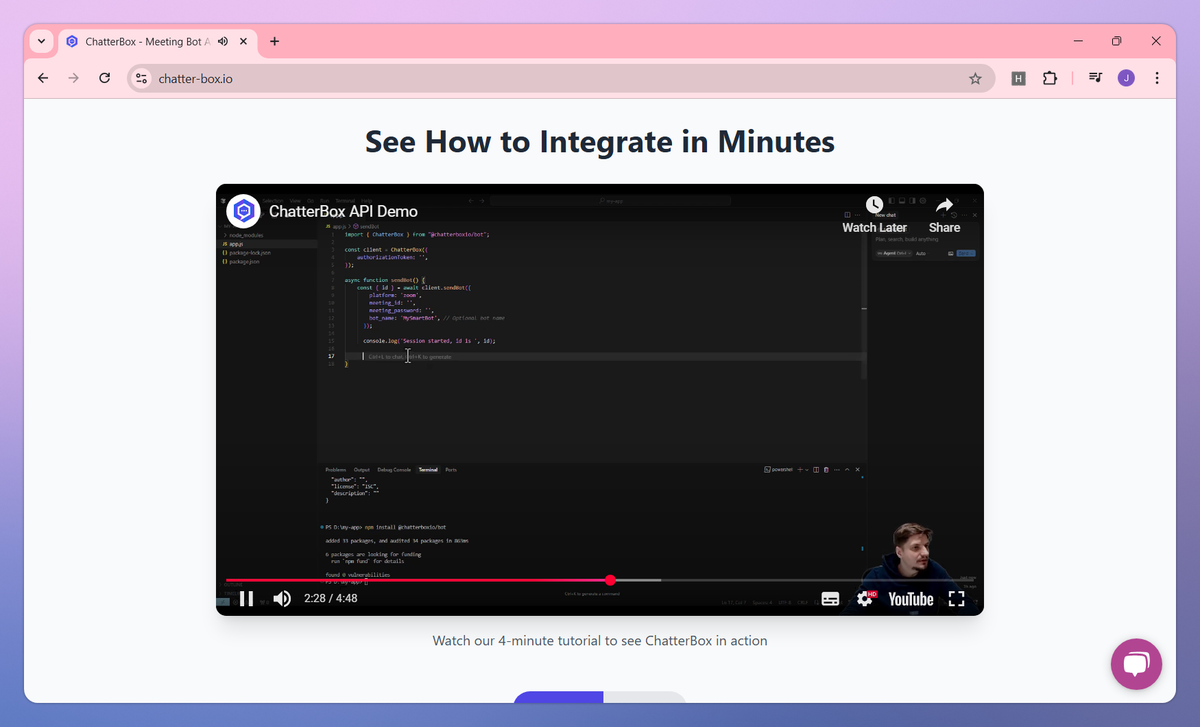The width and height of the screenshot is (1200, 727).
Task: Open the Extensions puzzle-piece menu
Action: click(x=1049, y=78)
